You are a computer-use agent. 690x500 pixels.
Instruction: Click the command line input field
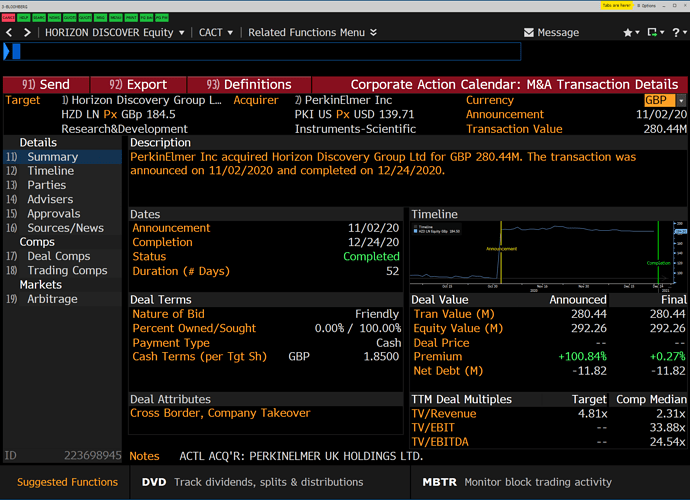pyautogui.click(x=262, y=51)
